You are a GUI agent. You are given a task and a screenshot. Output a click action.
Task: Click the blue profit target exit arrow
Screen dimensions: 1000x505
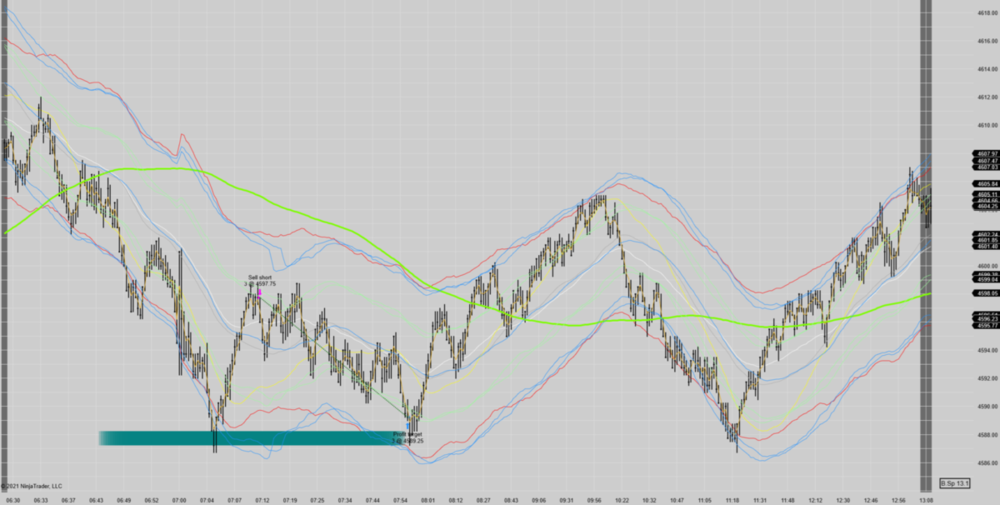click(x=408, y=427)
